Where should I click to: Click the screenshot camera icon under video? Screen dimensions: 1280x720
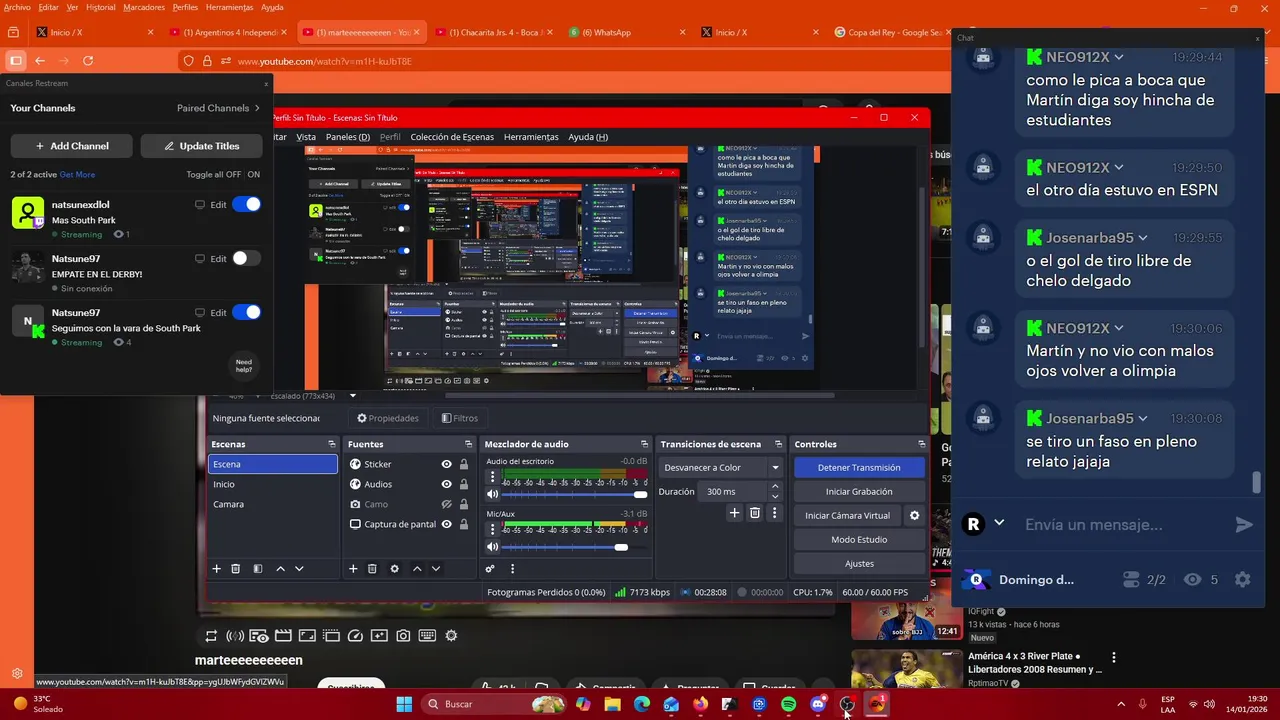403,635
